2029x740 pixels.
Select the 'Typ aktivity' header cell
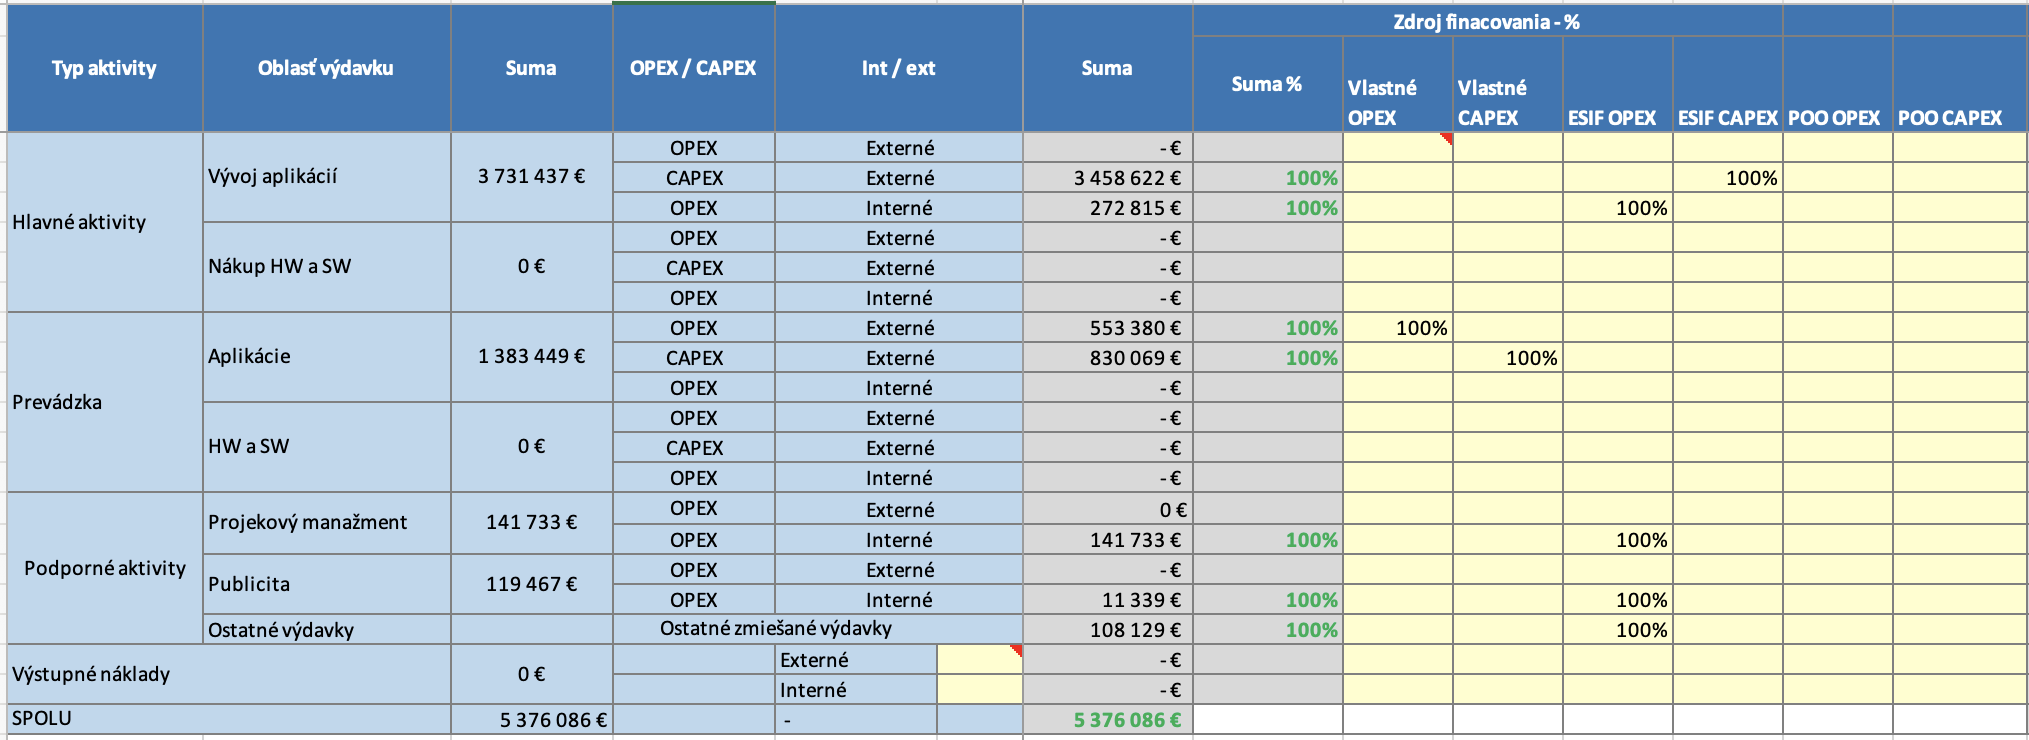(x=104, y=68)
